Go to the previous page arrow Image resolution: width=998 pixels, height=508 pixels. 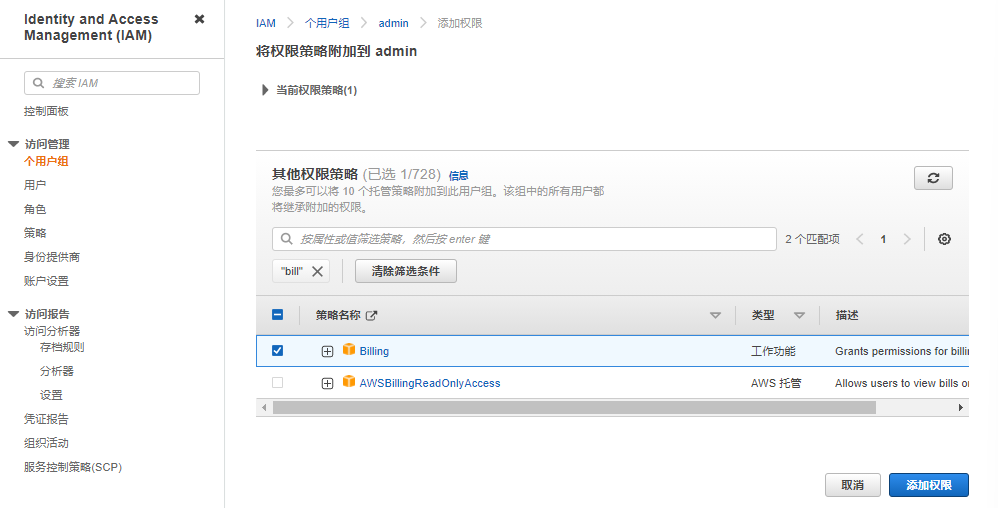point(860,239)
